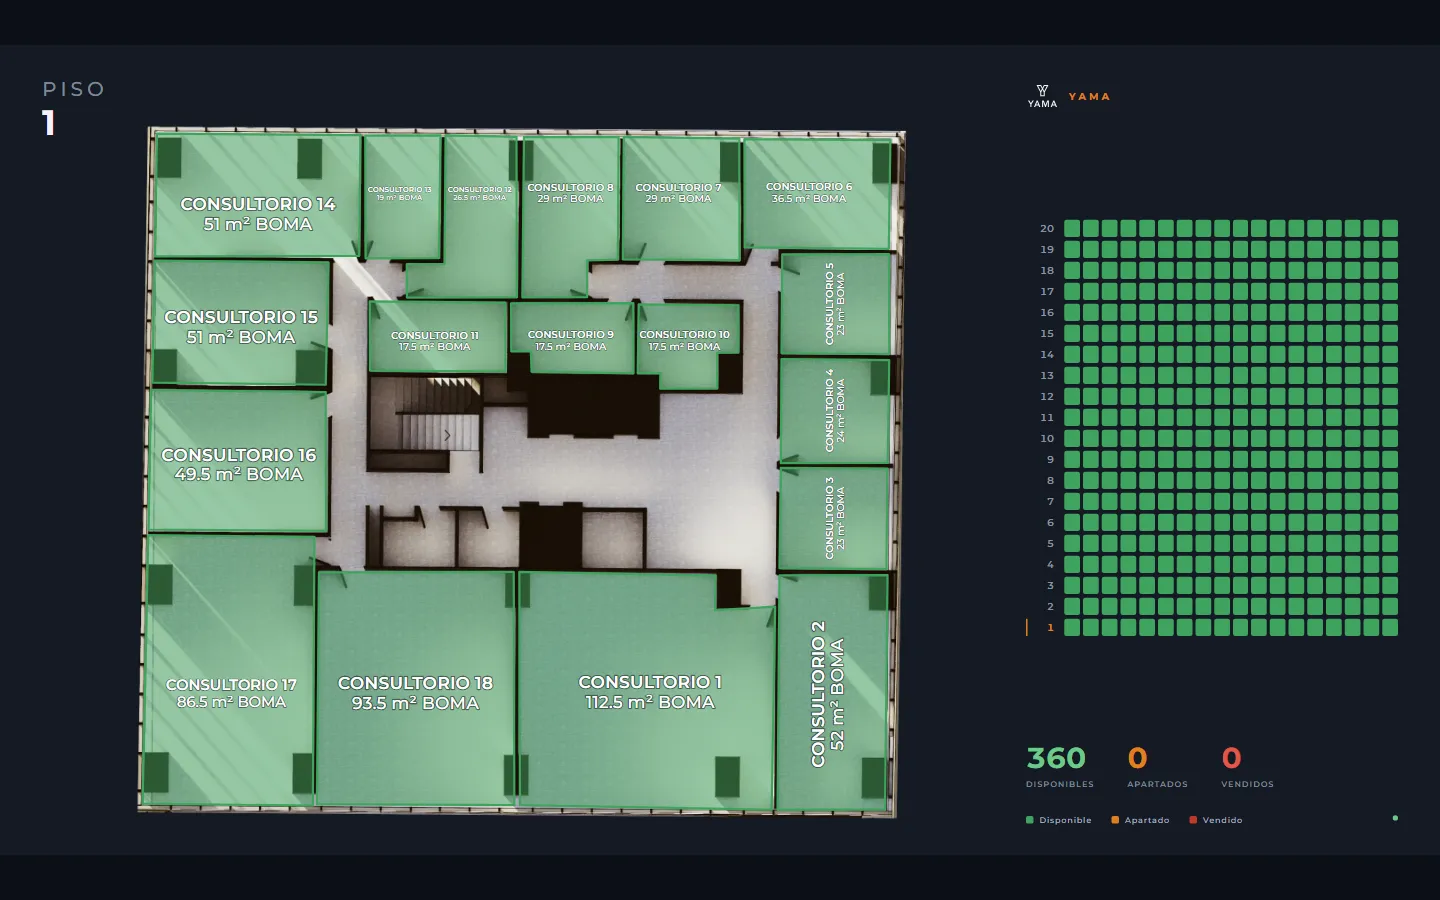Switch to floor 11 row label

tap(1047, 418)
